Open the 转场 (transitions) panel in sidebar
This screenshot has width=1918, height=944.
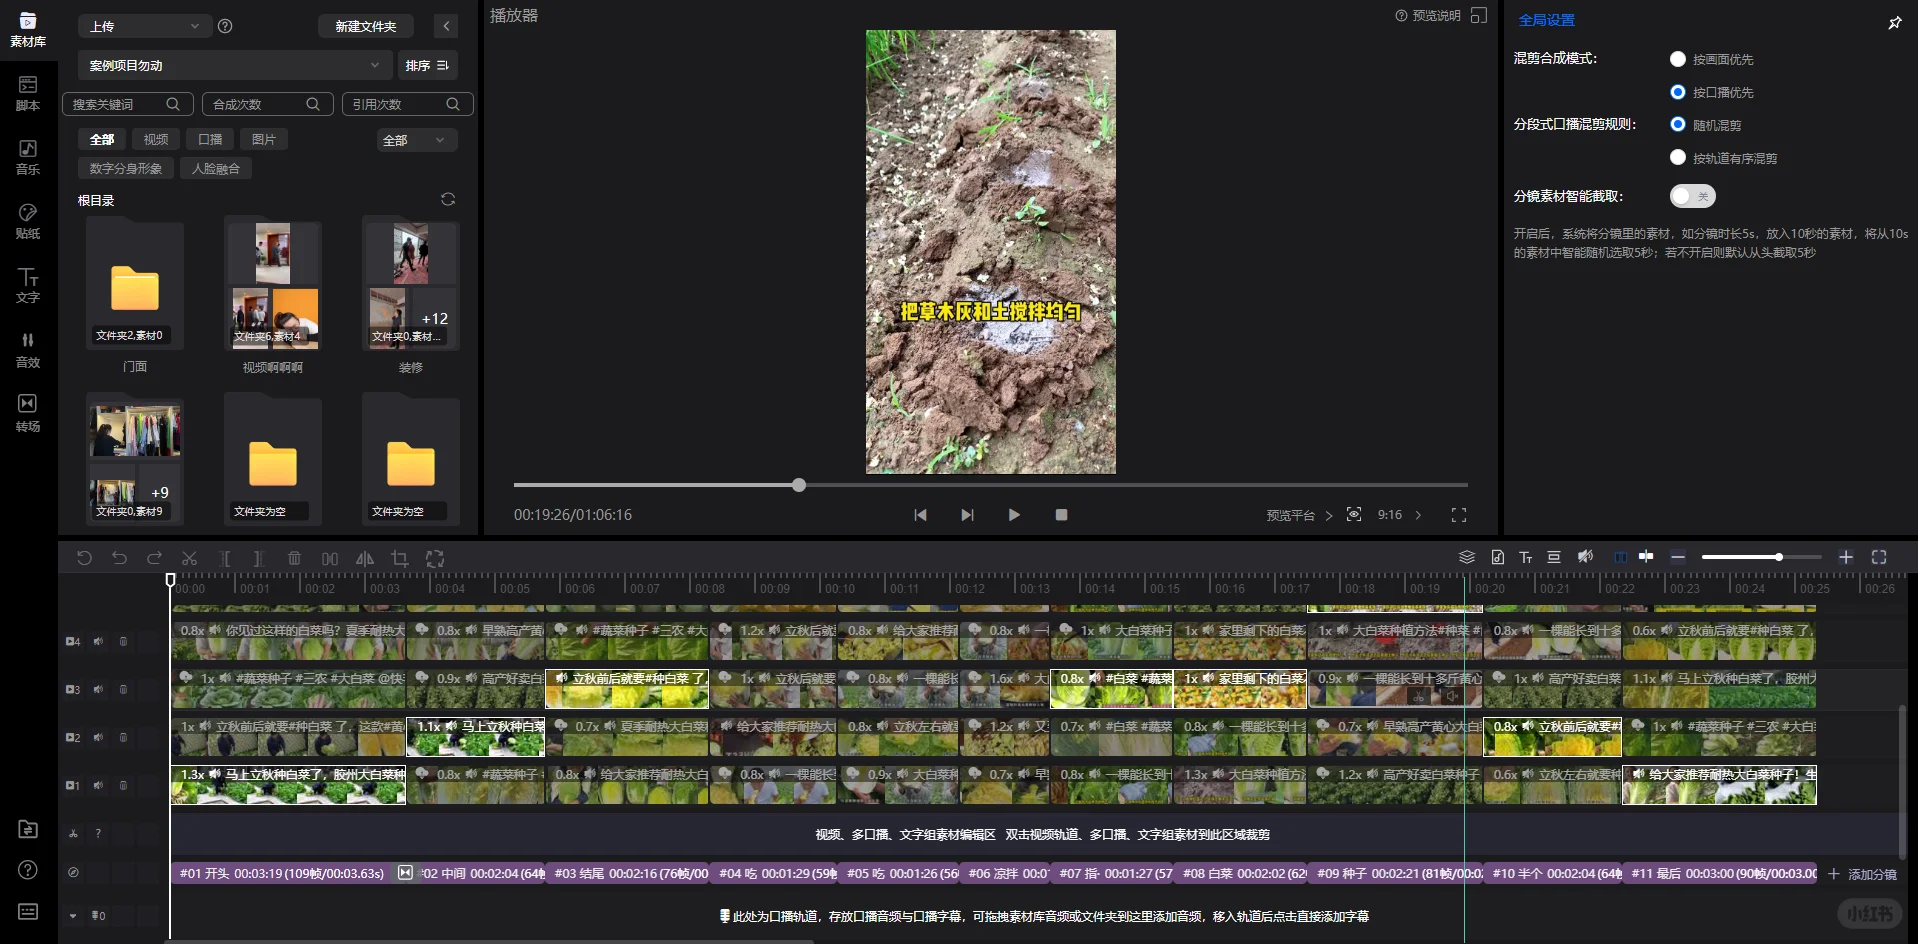tap(28, 414)
